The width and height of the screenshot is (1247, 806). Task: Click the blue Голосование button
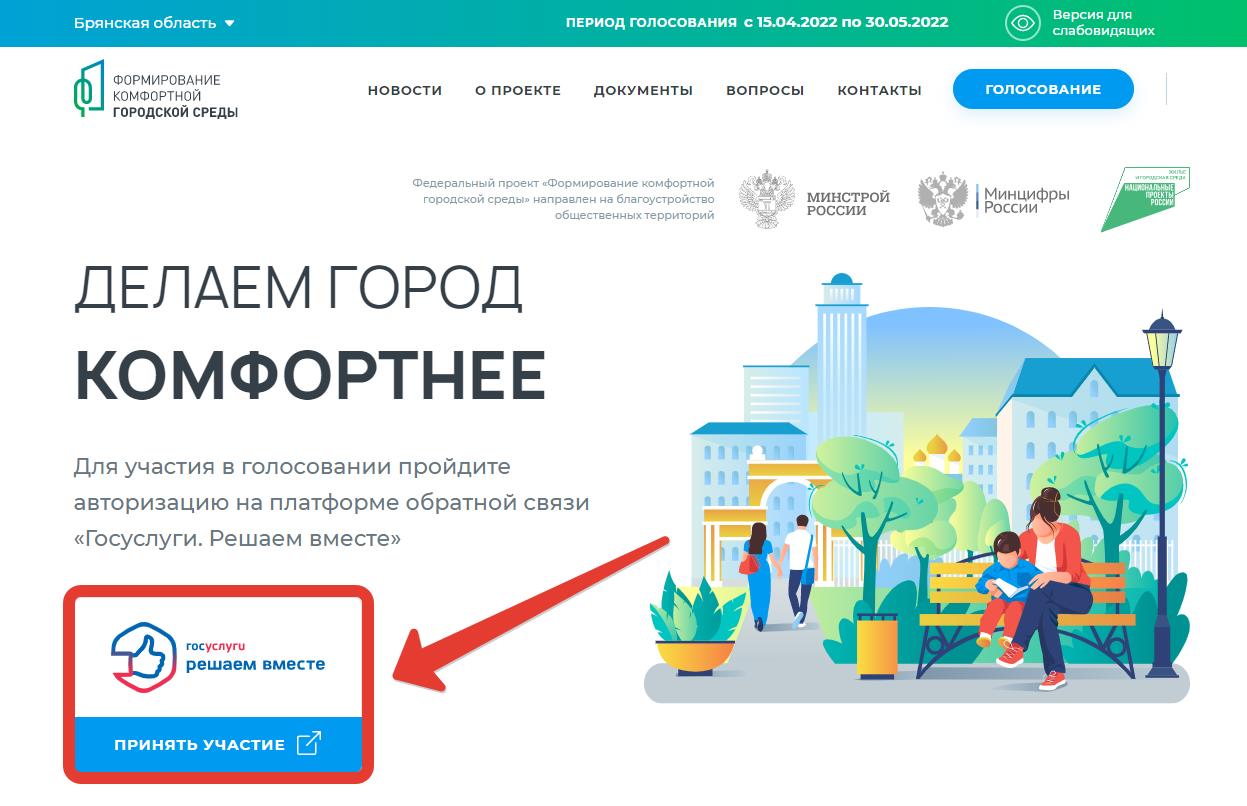pos(1043,89)
